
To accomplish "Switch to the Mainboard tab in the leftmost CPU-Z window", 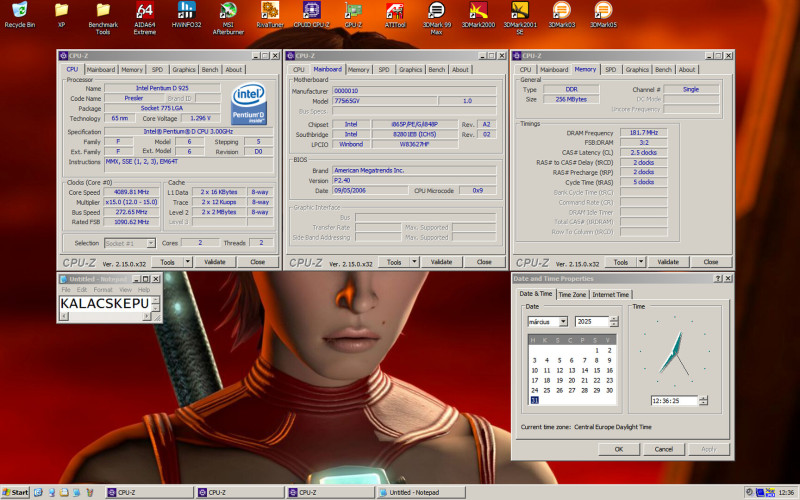I will coord(101,70).
